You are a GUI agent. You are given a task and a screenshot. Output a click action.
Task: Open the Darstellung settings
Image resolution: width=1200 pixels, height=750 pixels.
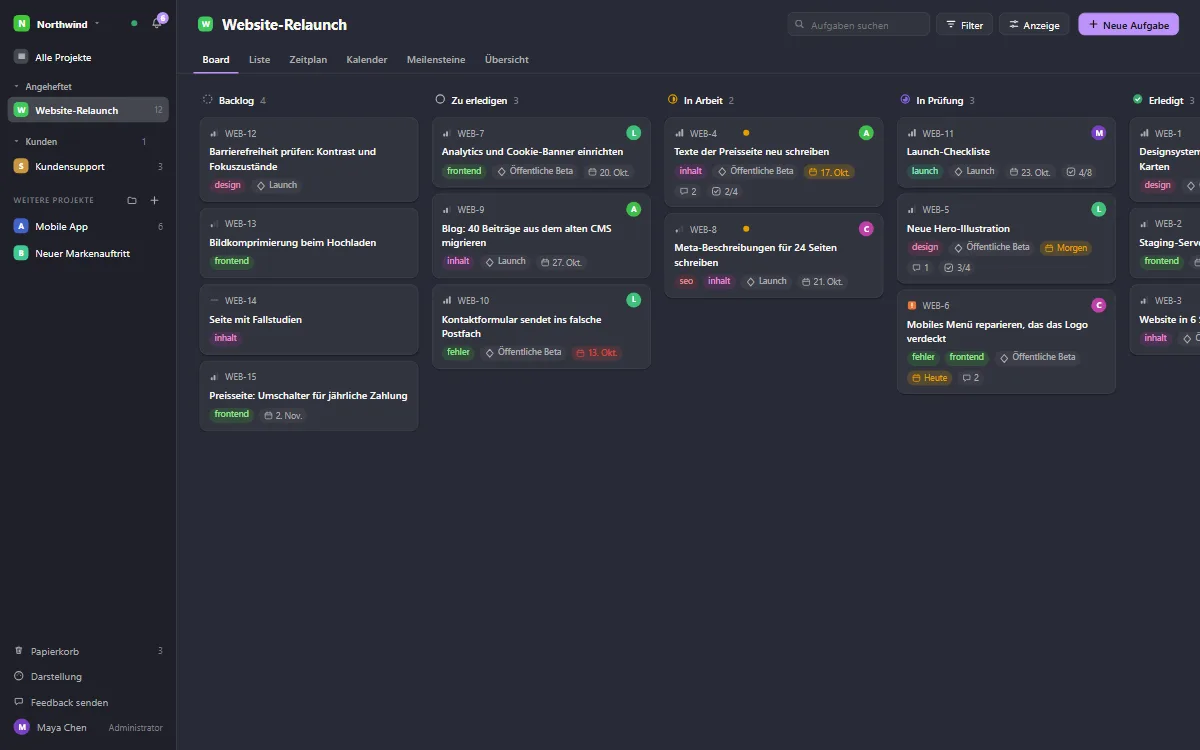point(88,677)
